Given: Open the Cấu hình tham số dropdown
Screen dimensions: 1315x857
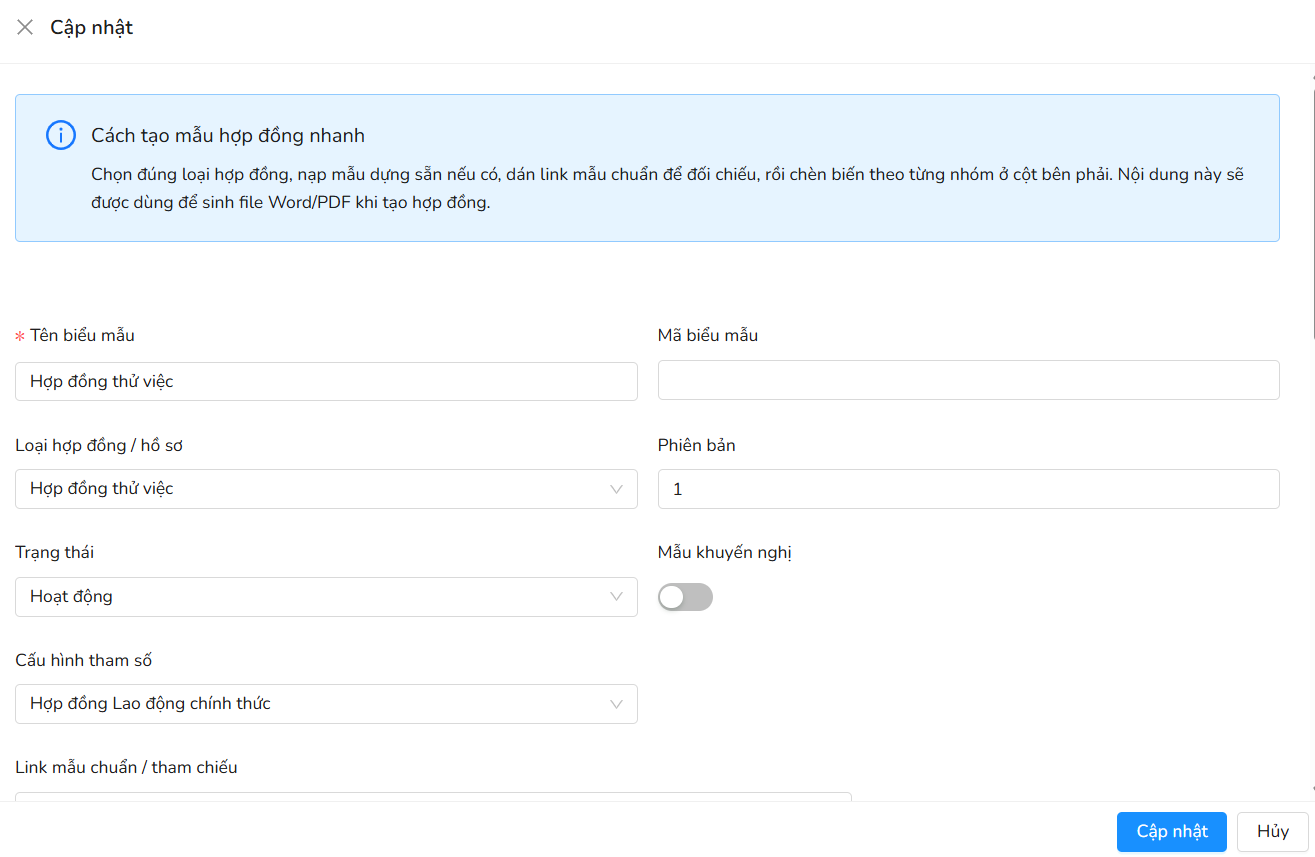Looking at the screenshot, I should click(326, 704).
